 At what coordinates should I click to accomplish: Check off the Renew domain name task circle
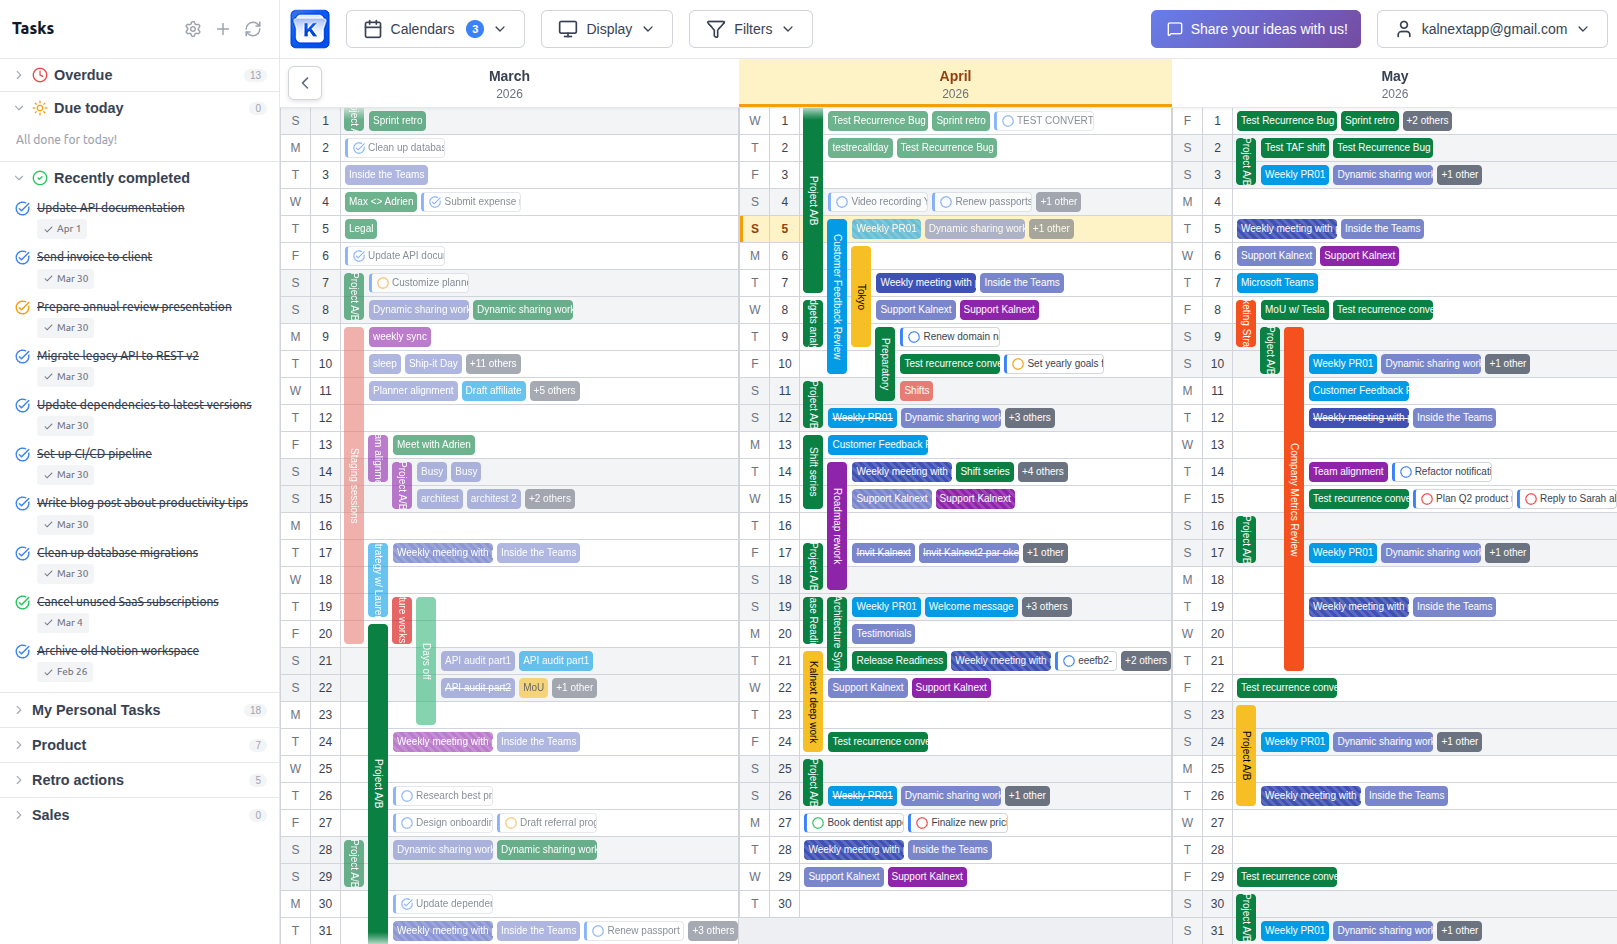tap(914, 337)
